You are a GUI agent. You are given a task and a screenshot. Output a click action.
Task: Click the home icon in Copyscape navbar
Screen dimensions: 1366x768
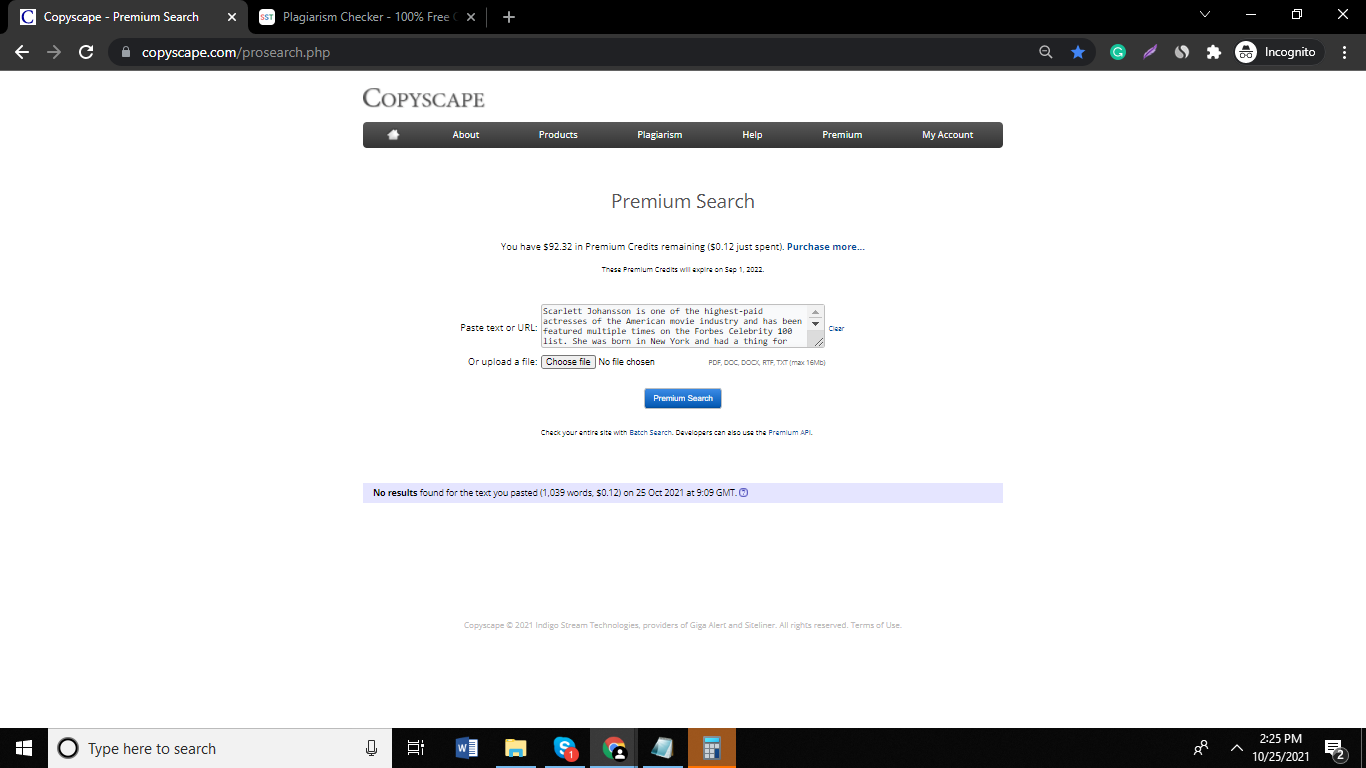(x=393, y=135)
